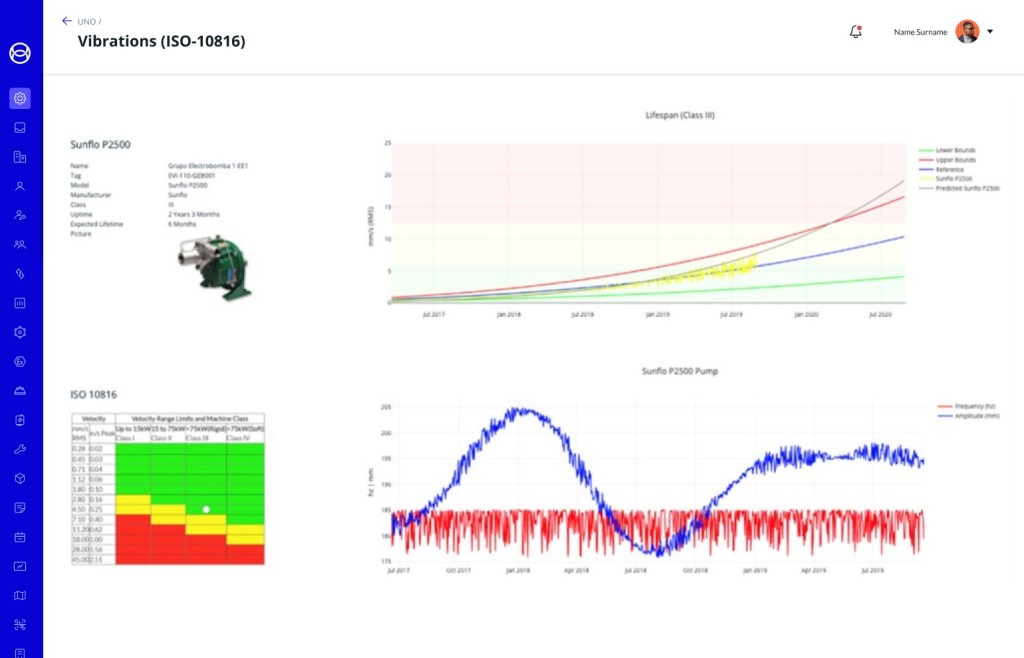Open the inbox icon in the sidebar
Image resolution: width=1024 pixels, height=658 pixels.
coord(20,128)
